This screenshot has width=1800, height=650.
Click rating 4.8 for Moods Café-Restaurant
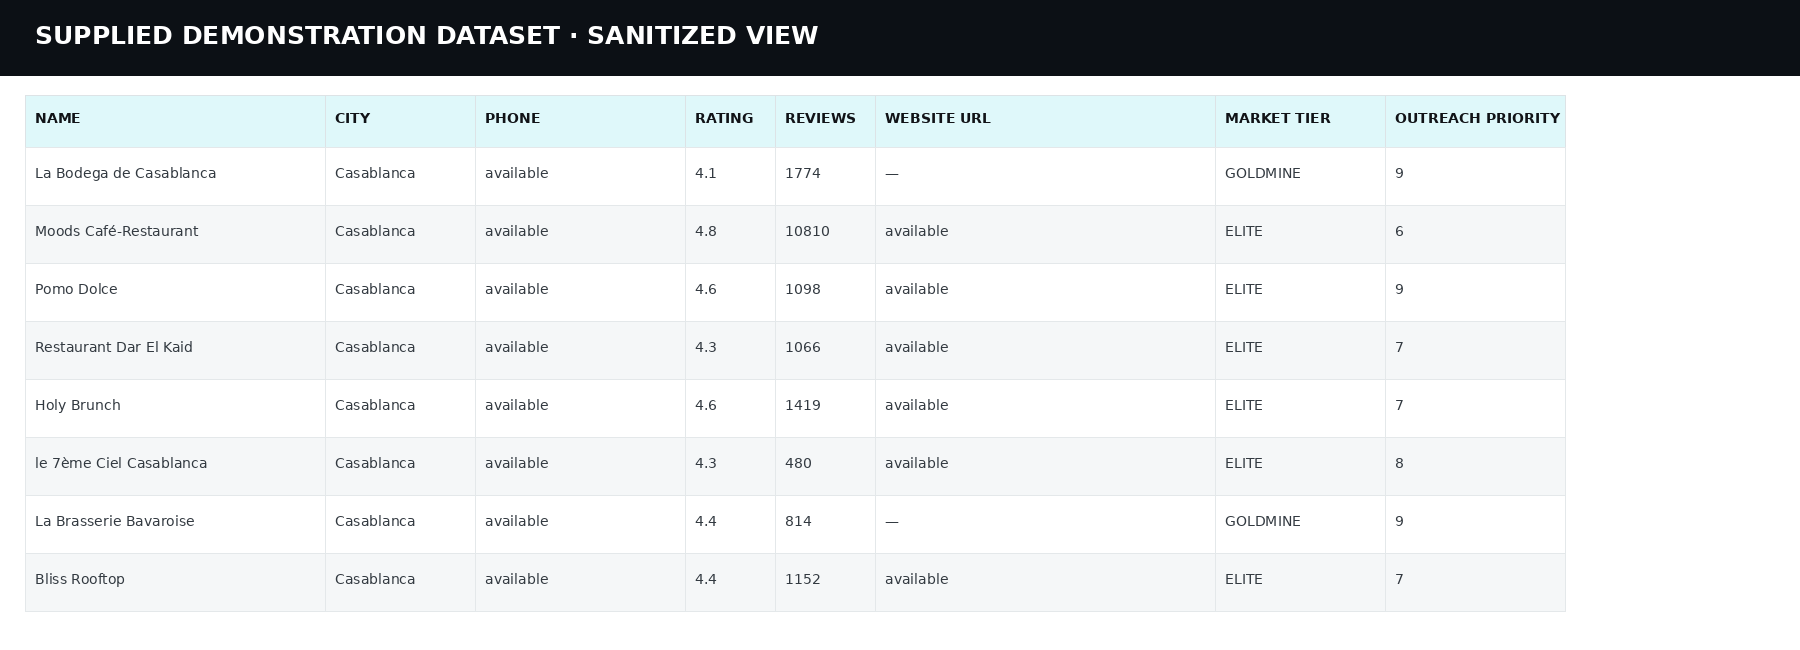click(705, 231)
